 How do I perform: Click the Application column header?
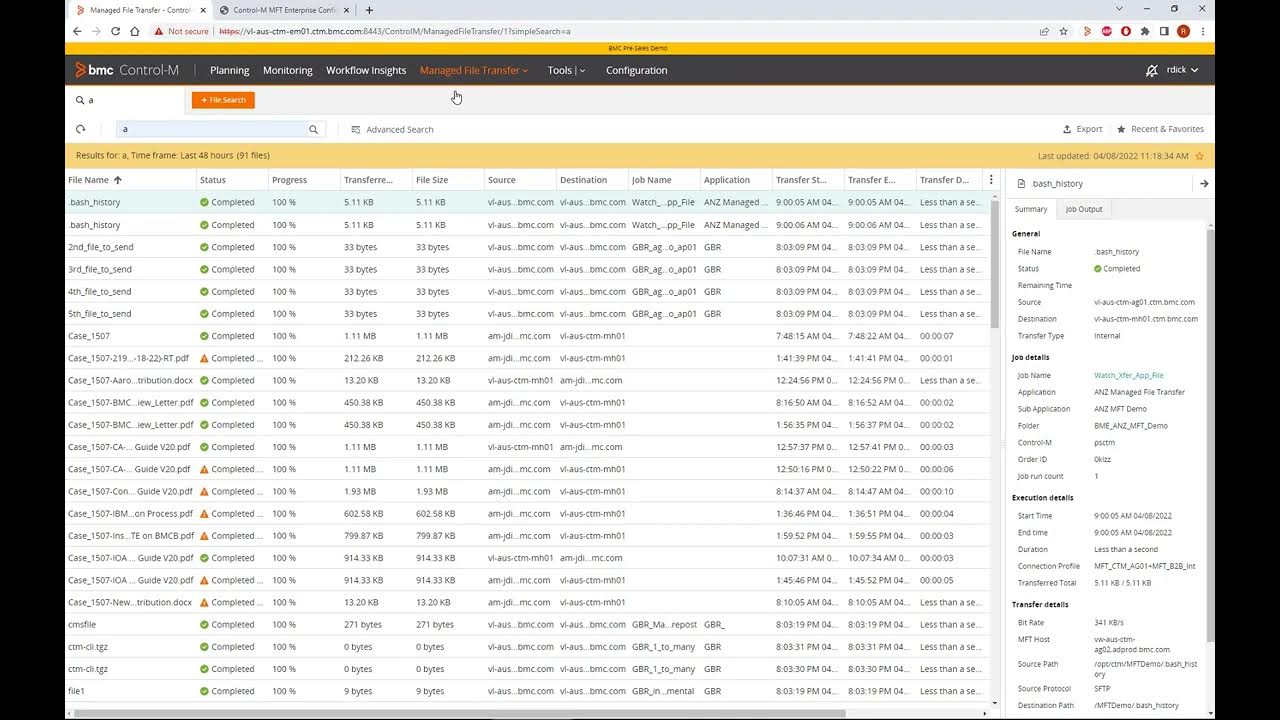pyautogui.click(x=726, y=180)
